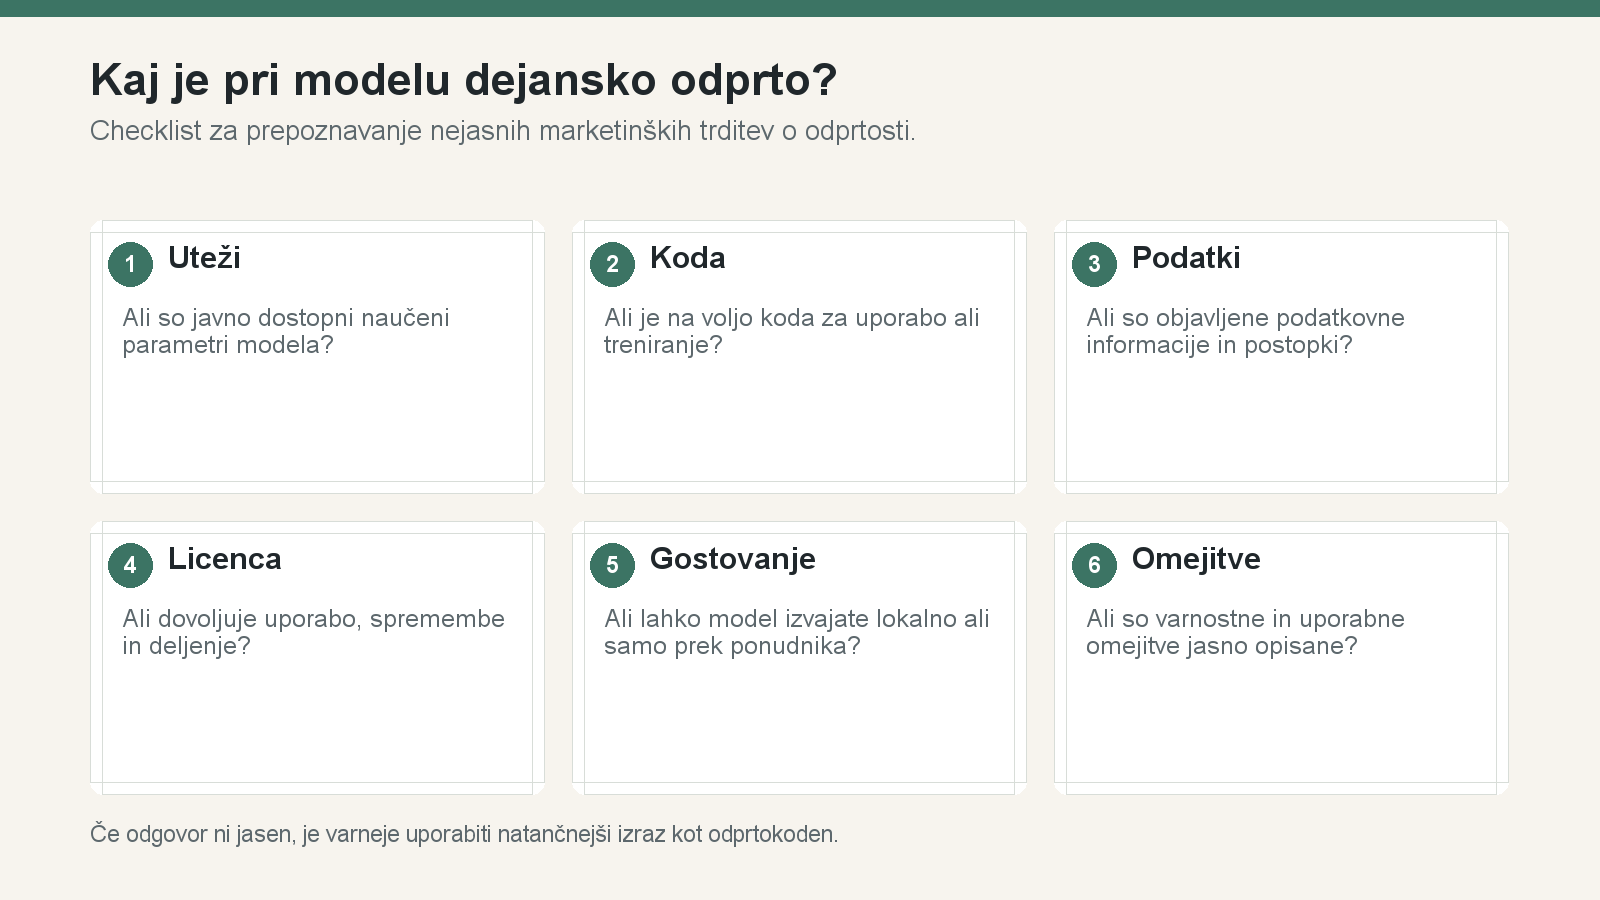
Task: Click the 'Podatki' card heading
Action: (1186, 258)
